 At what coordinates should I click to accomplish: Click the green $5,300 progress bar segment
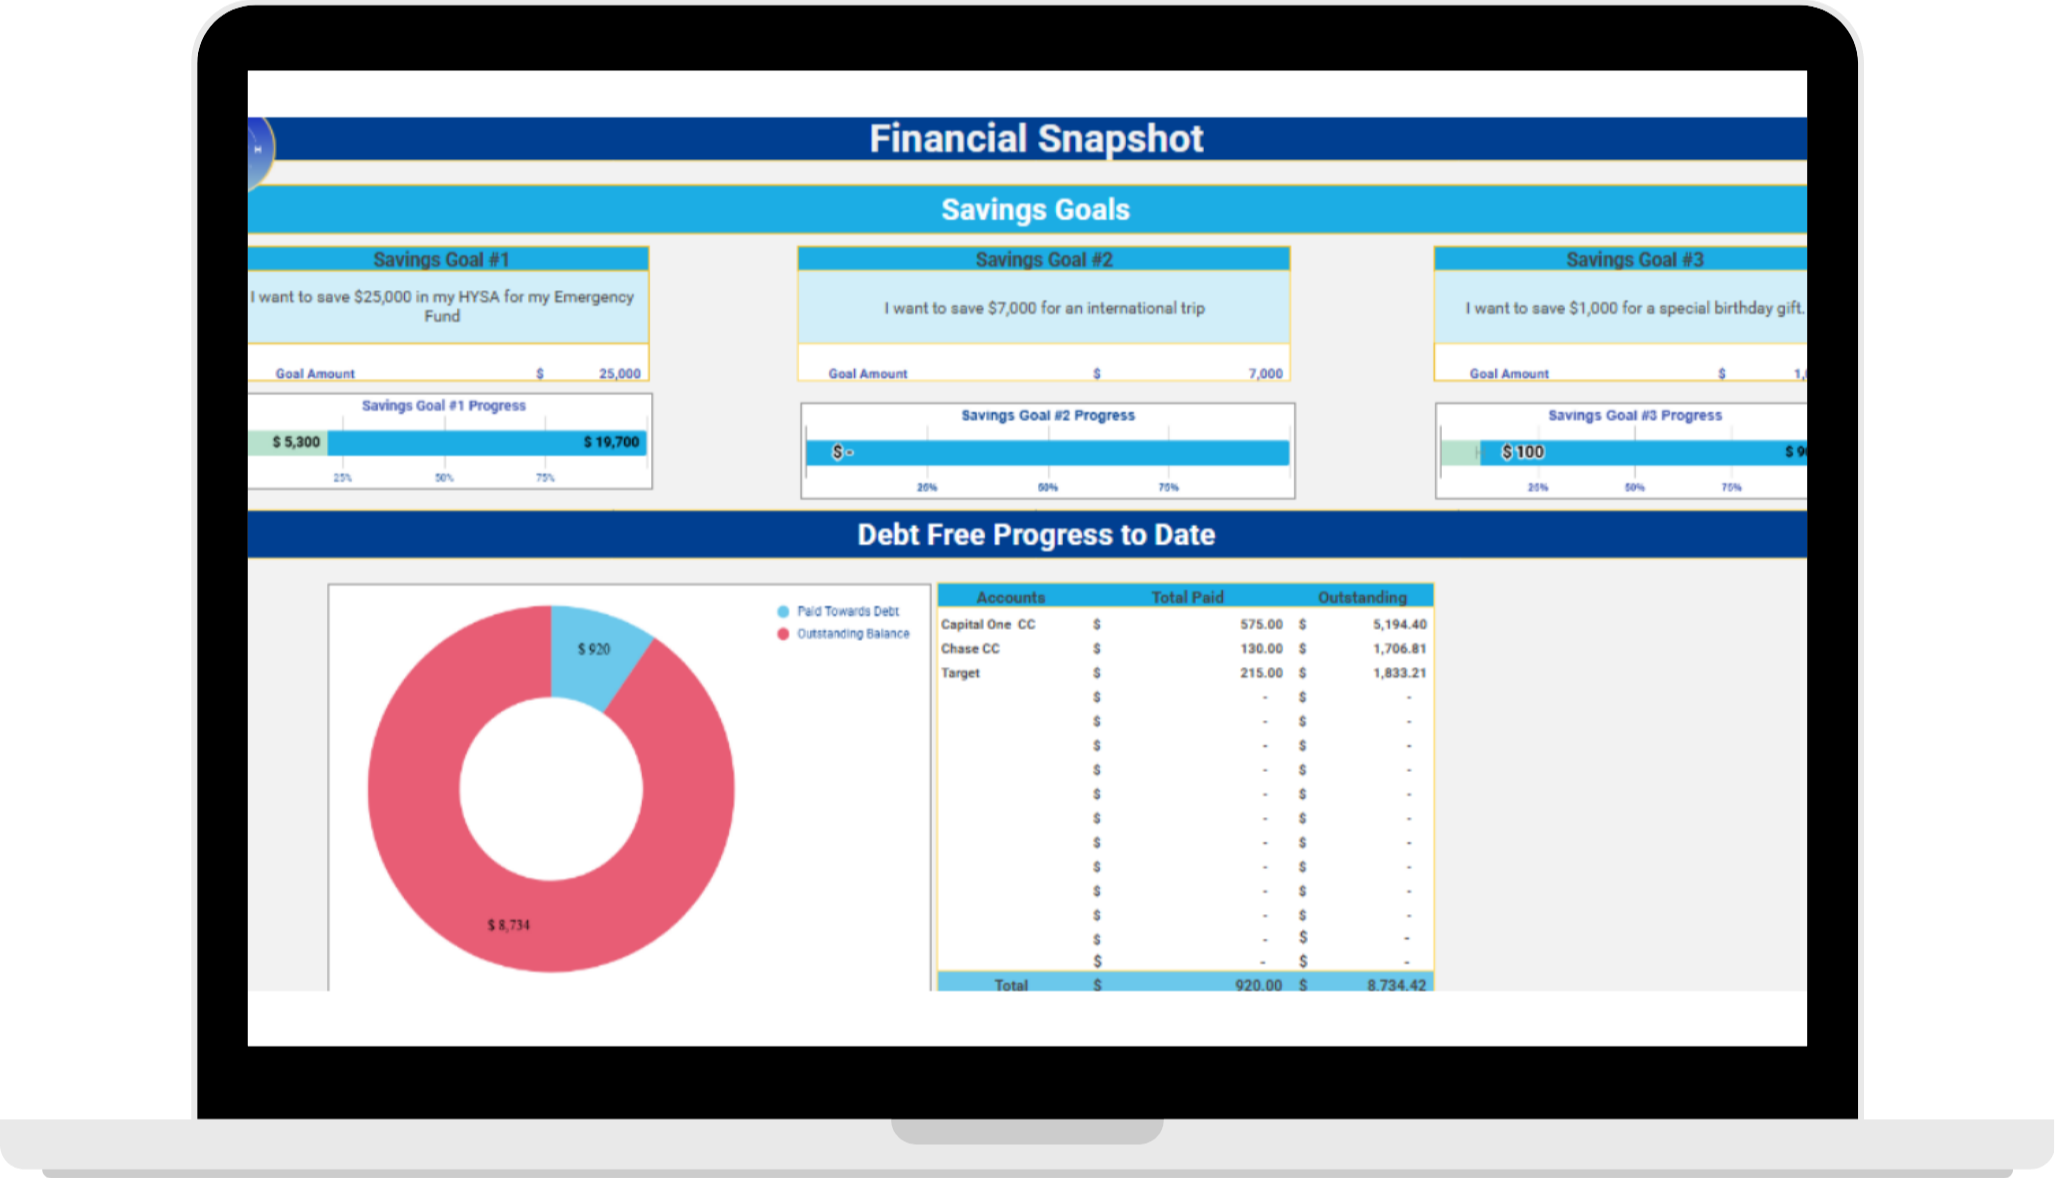[290, 442]
